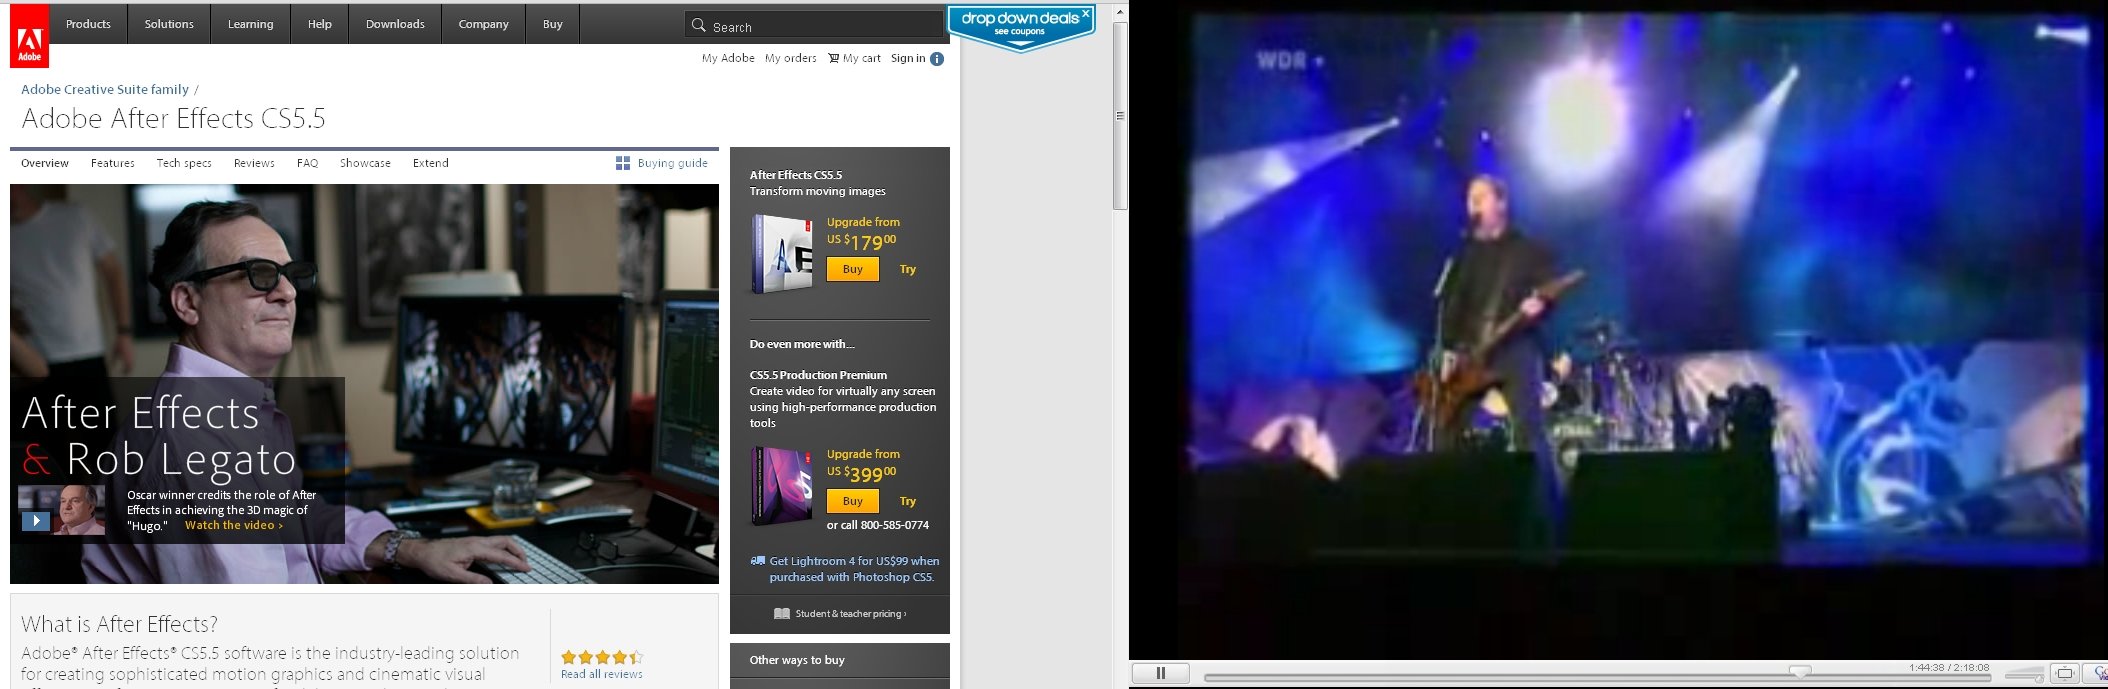The width and height of the screenshot is (2108, 689).
Task: Click the CS5.5 Production Premium box image
Action: 782,486
